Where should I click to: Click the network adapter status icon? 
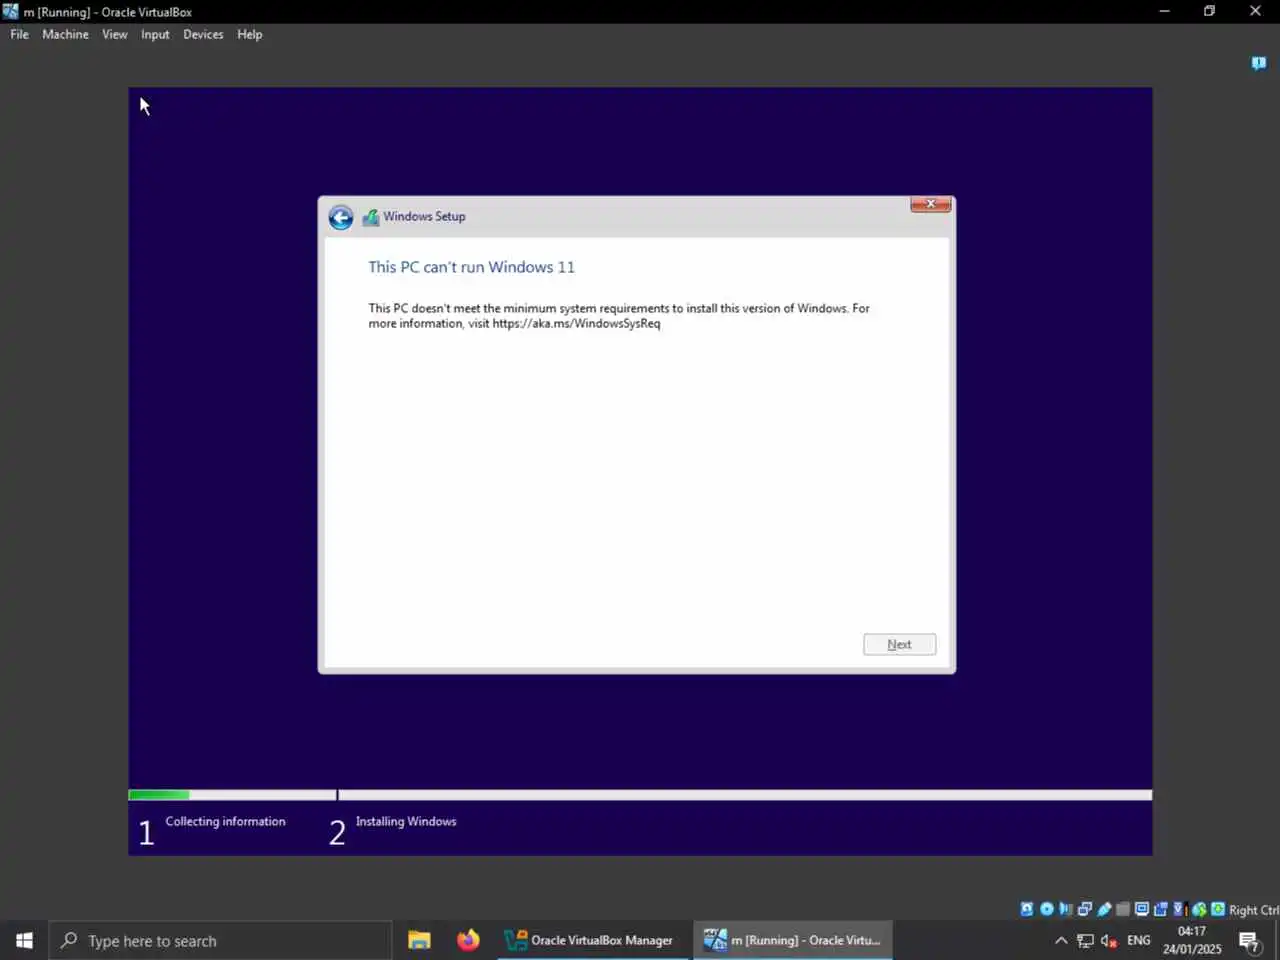pyautogui.click(x=1085, y=909)
